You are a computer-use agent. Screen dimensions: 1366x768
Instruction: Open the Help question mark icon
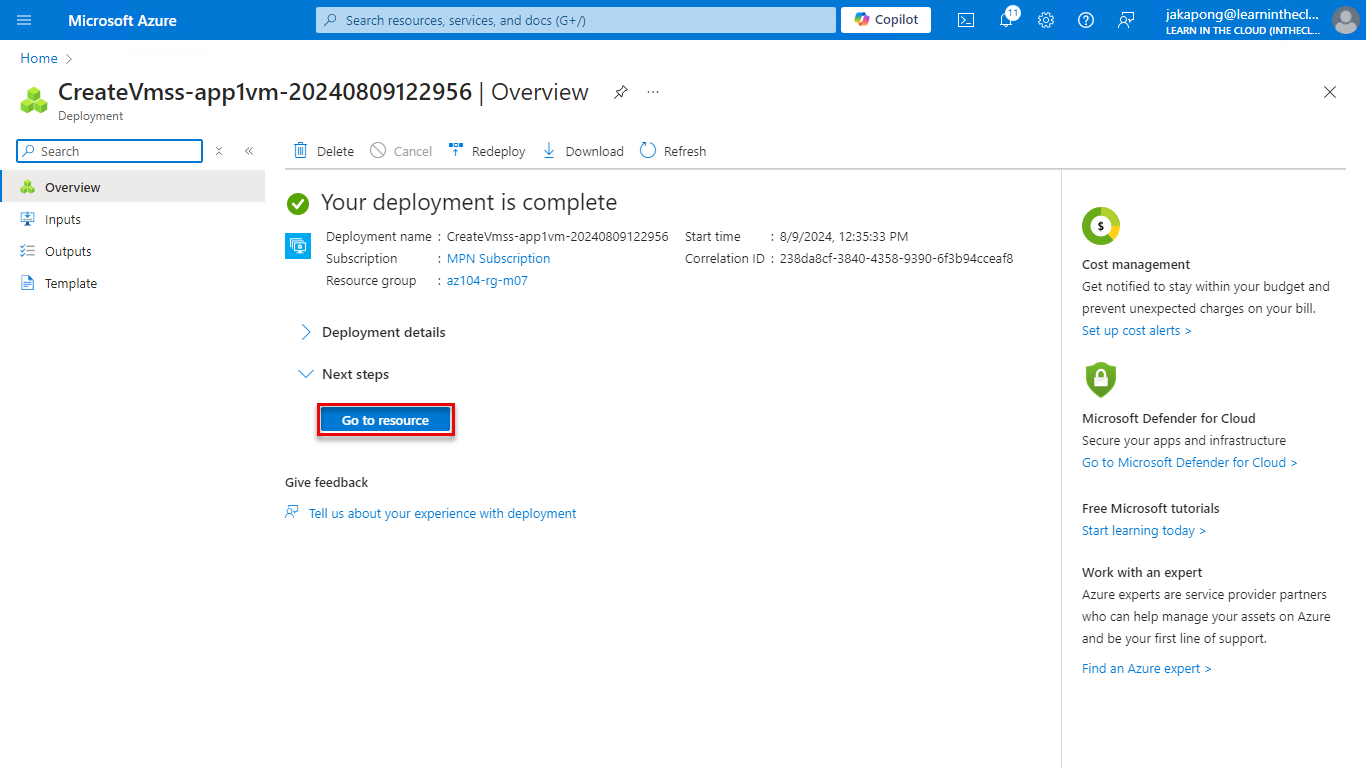[1086, 20]
